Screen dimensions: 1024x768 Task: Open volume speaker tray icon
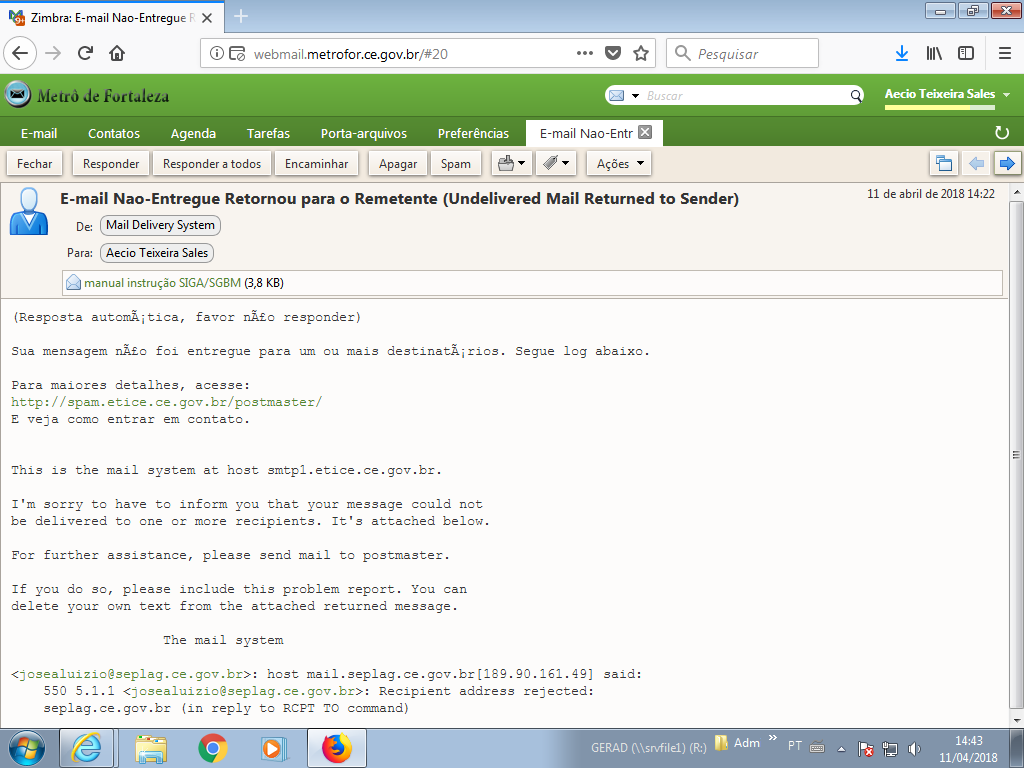pyautogui.click(x=914, y=749)
